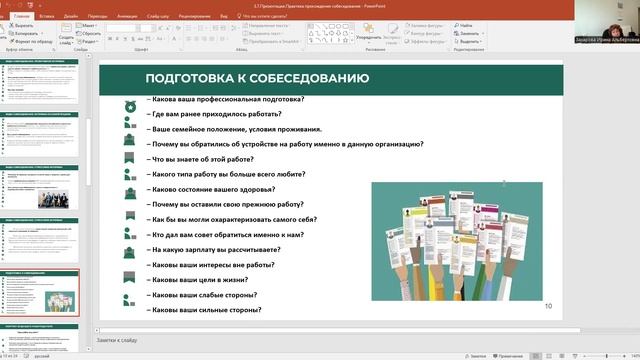This screenshot has width=640, height=360.
Task: Select slide thumbnail with group photo
Action: click(40, 187)
